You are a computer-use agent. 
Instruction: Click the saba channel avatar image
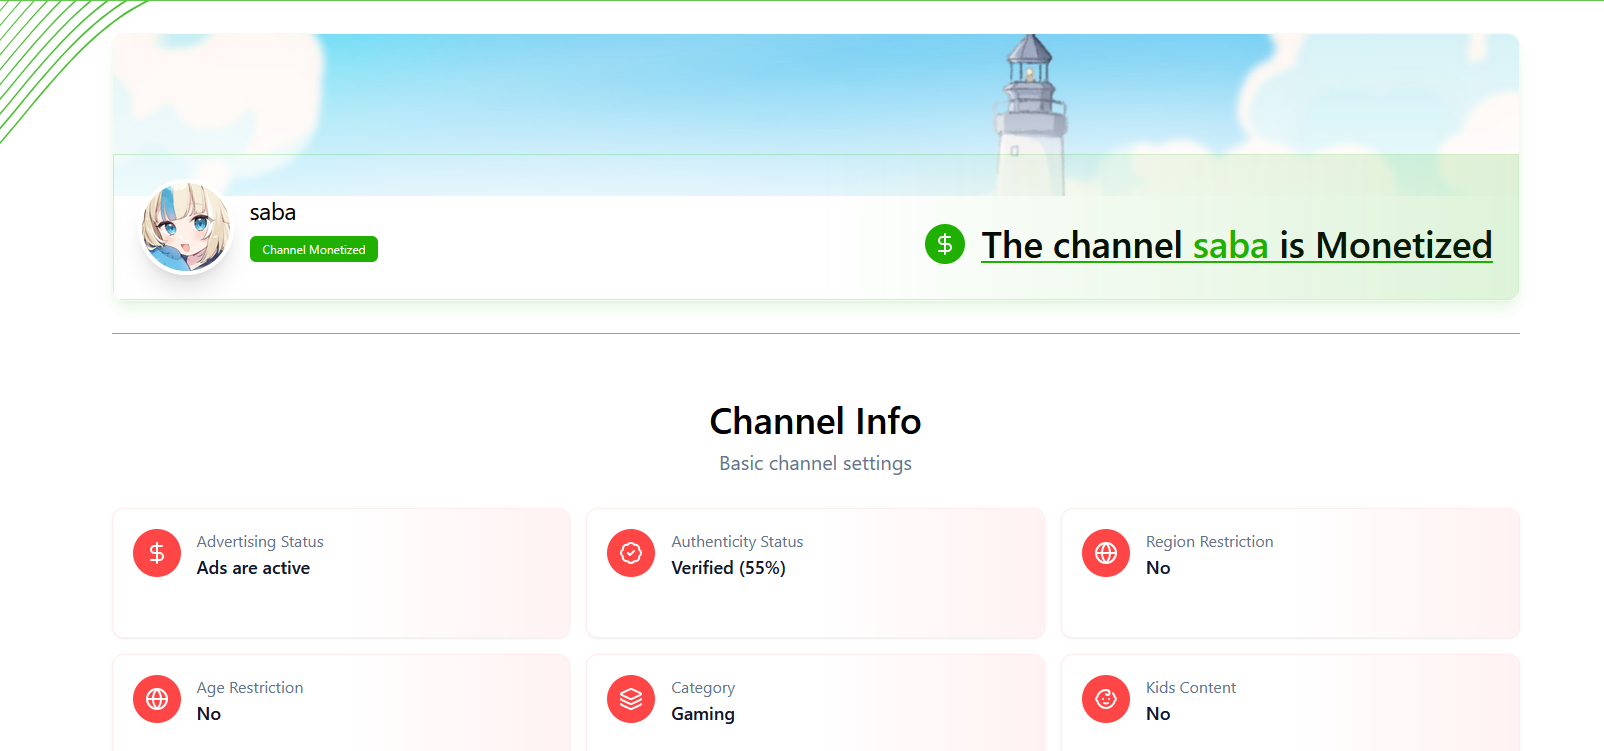pos(186,227)
